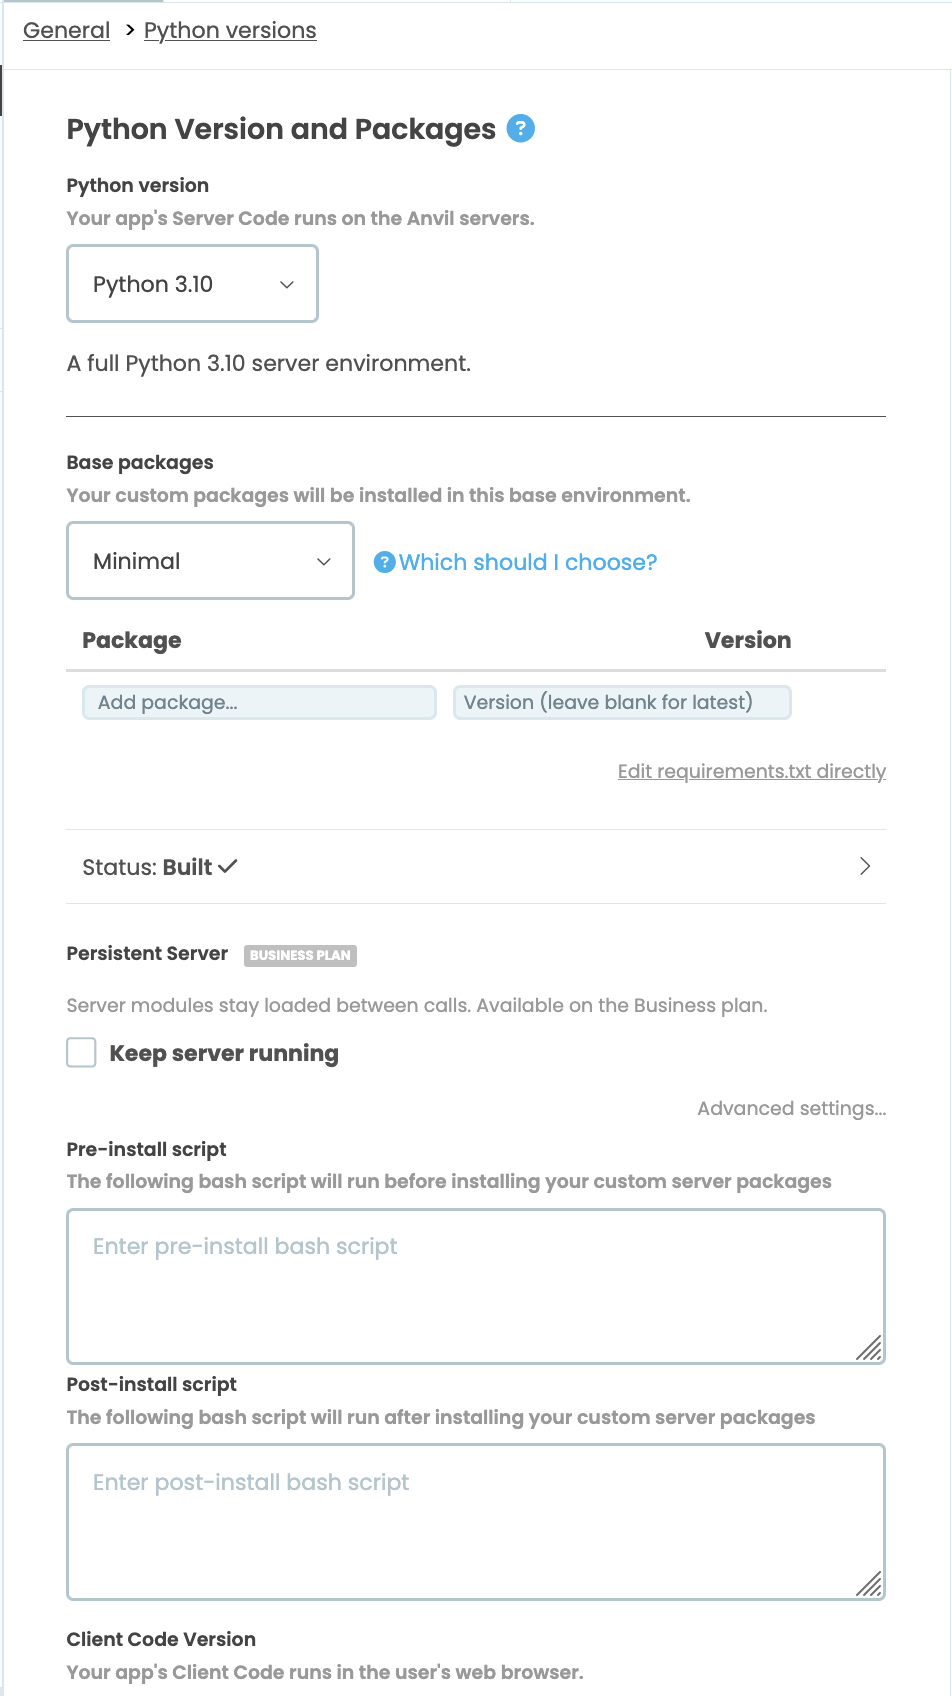Screen dimensions: 952x1696
Task: Open the Python 3.10 version dropdown
Action: click(x=192, y=284)
